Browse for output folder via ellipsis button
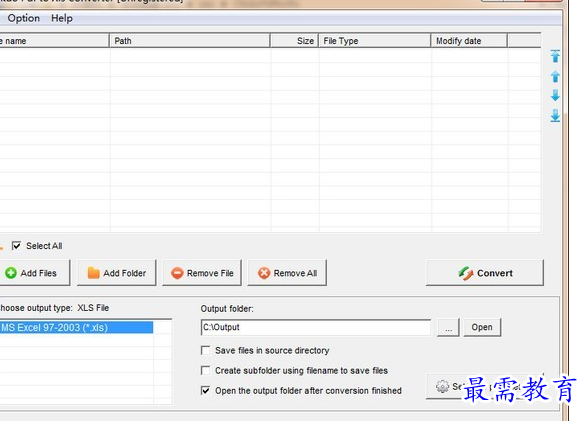This screenshot has height=421, width=585. click(448, 327)
